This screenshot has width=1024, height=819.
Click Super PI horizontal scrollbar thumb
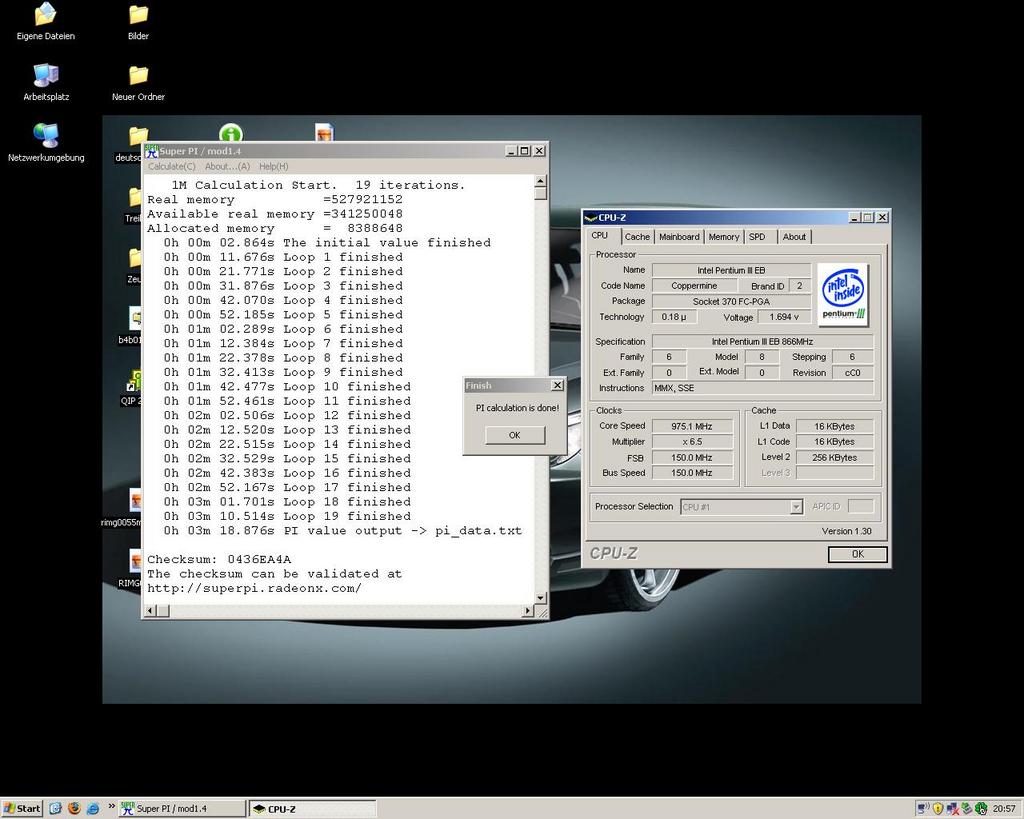pyautogui.click(x=163, y=611)
